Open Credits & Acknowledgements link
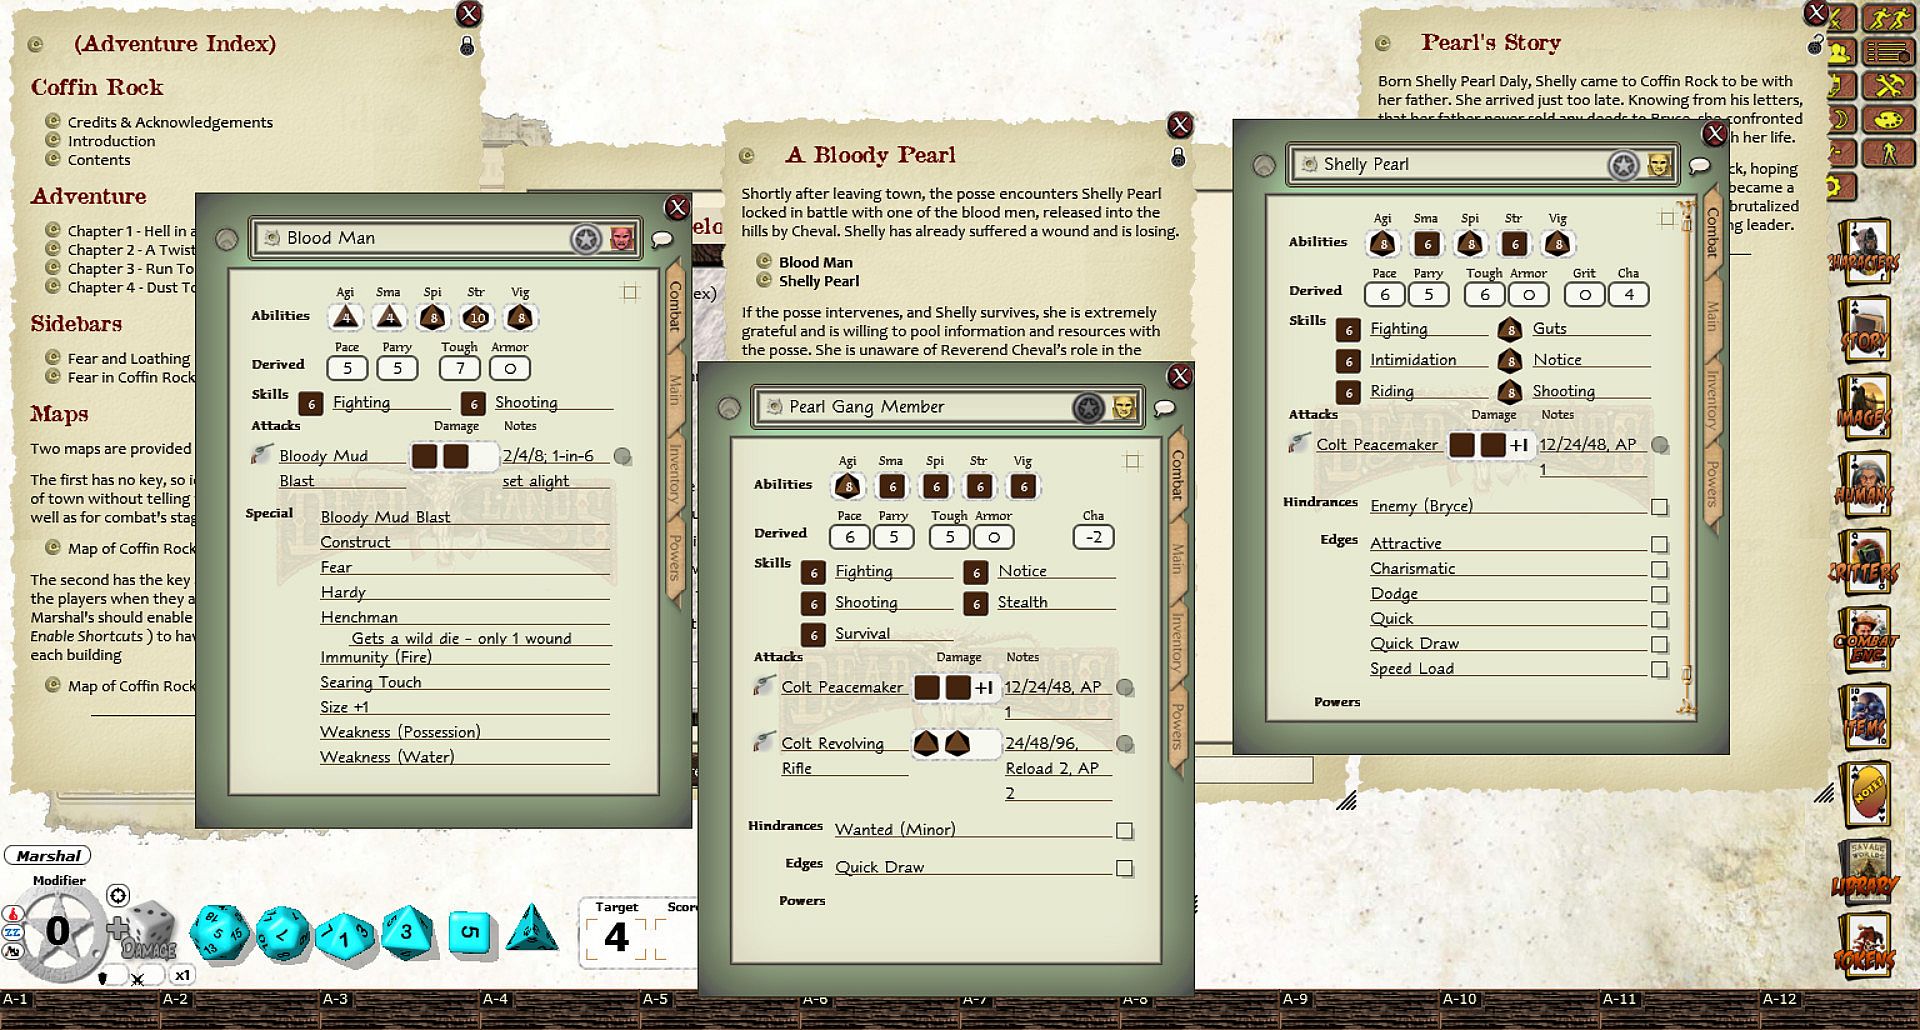Viewport: 1920px width, 1030px height. 170,122
